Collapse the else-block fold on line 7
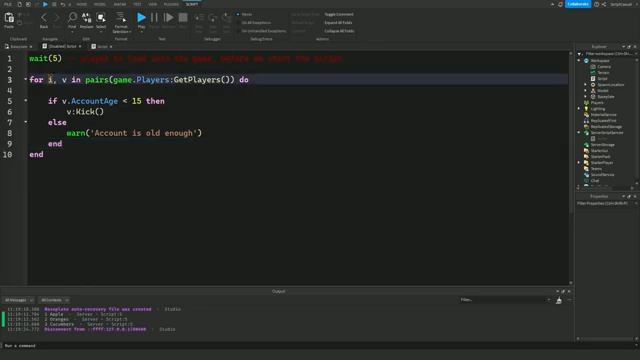The width and height of the screenshot is (640, 360). pyautogui.click(x=25, y=122)
